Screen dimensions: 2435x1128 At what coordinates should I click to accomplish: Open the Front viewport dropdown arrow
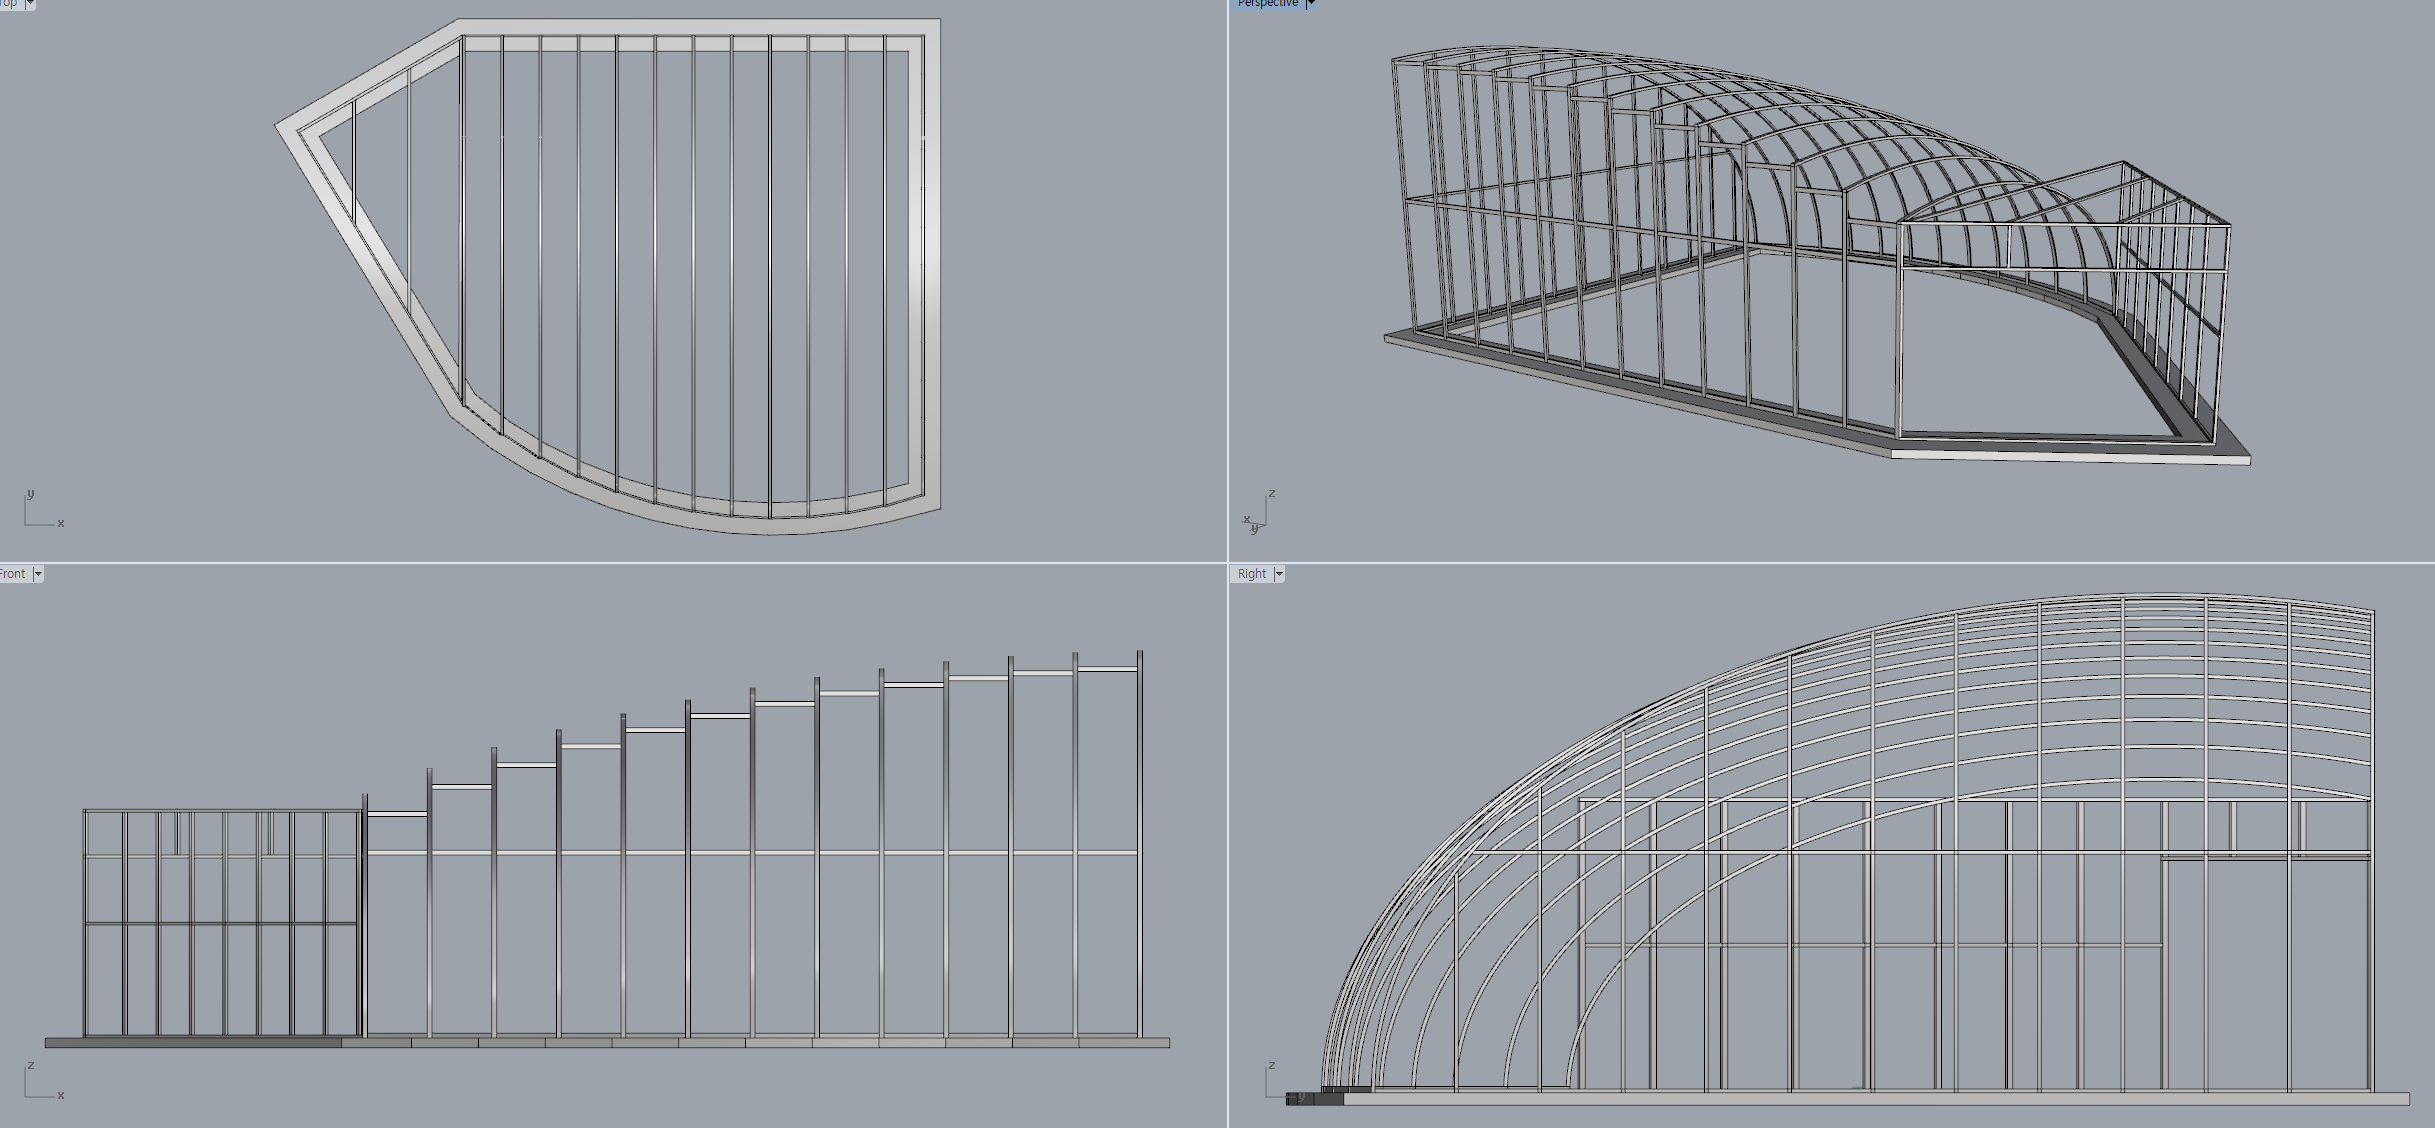38,574
